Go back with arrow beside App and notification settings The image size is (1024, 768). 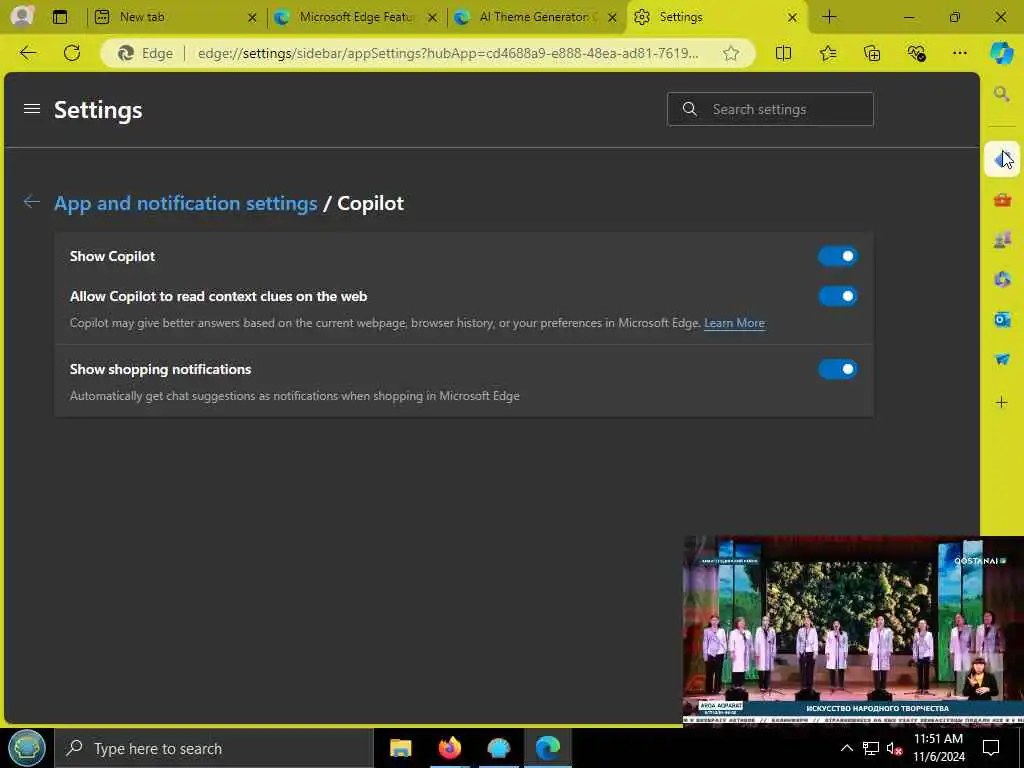tap(31, 202)
